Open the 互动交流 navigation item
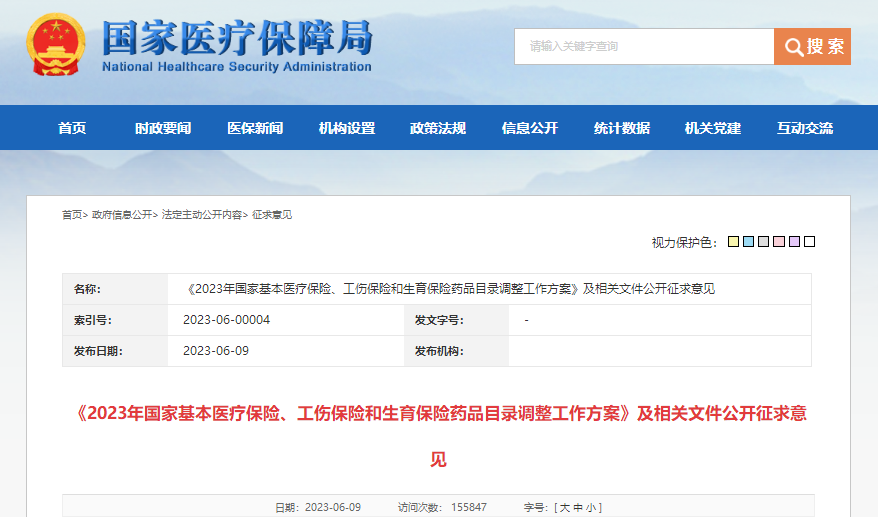Image resolution: width=878 pixels, height=517 pixels. [x=805, y=128]
